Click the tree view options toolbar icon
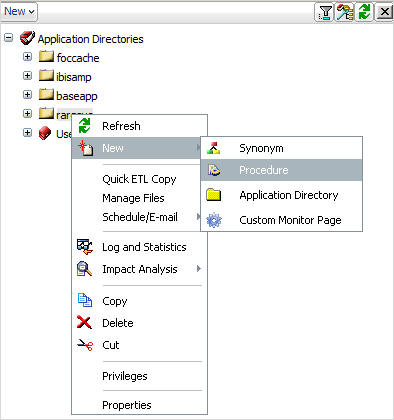The image size is (394, 420). coord(344,12)
